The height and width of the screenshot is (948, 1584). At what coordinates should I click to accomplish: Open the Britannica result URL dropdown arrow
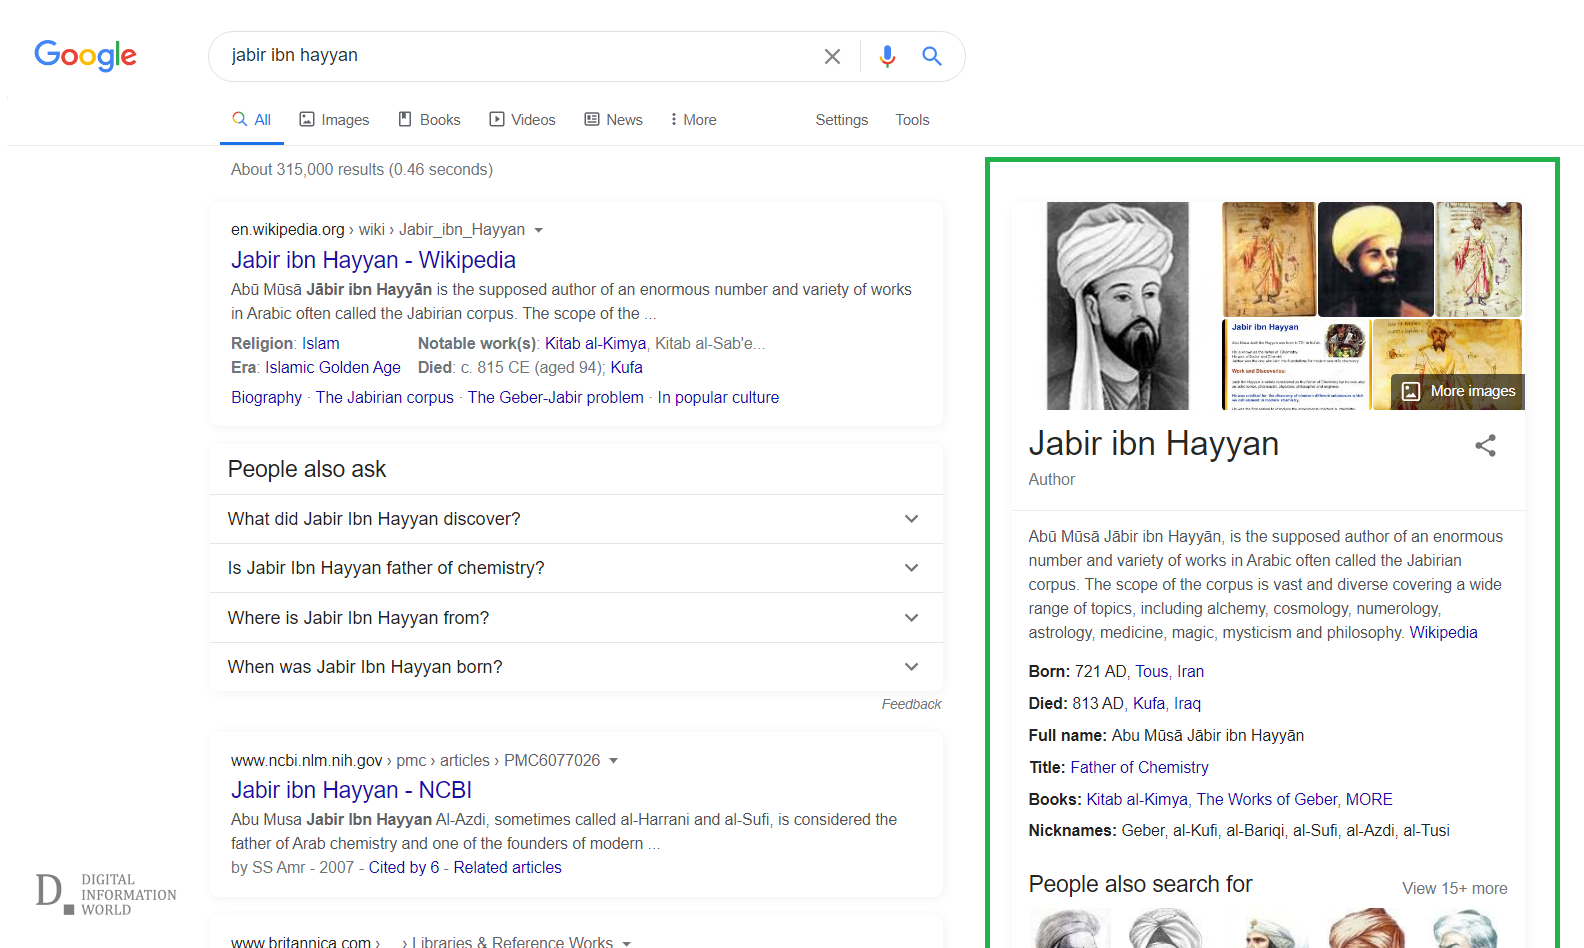coord(627,943)
